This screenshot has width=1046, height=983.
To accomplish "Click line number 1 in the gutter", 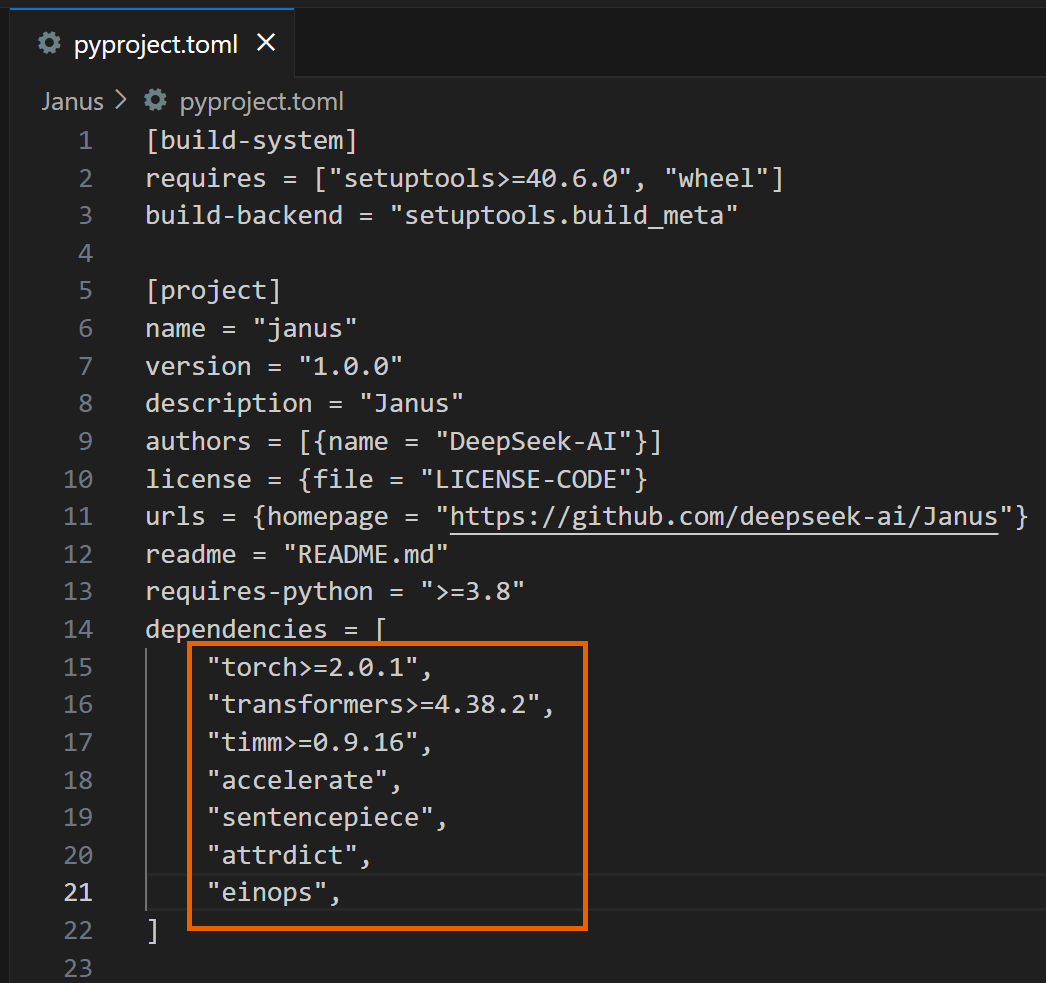I will (x=84, y=140).
